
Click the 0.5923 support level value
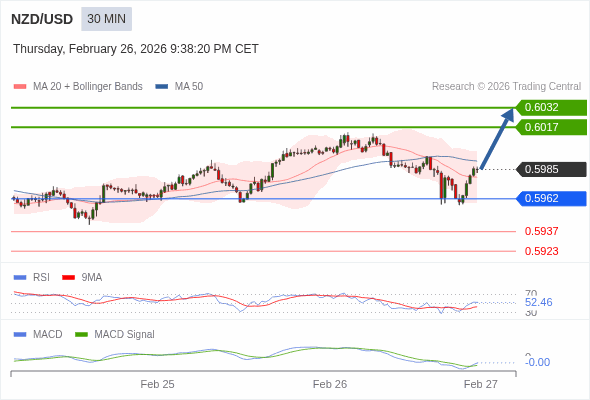click(541, 251)
